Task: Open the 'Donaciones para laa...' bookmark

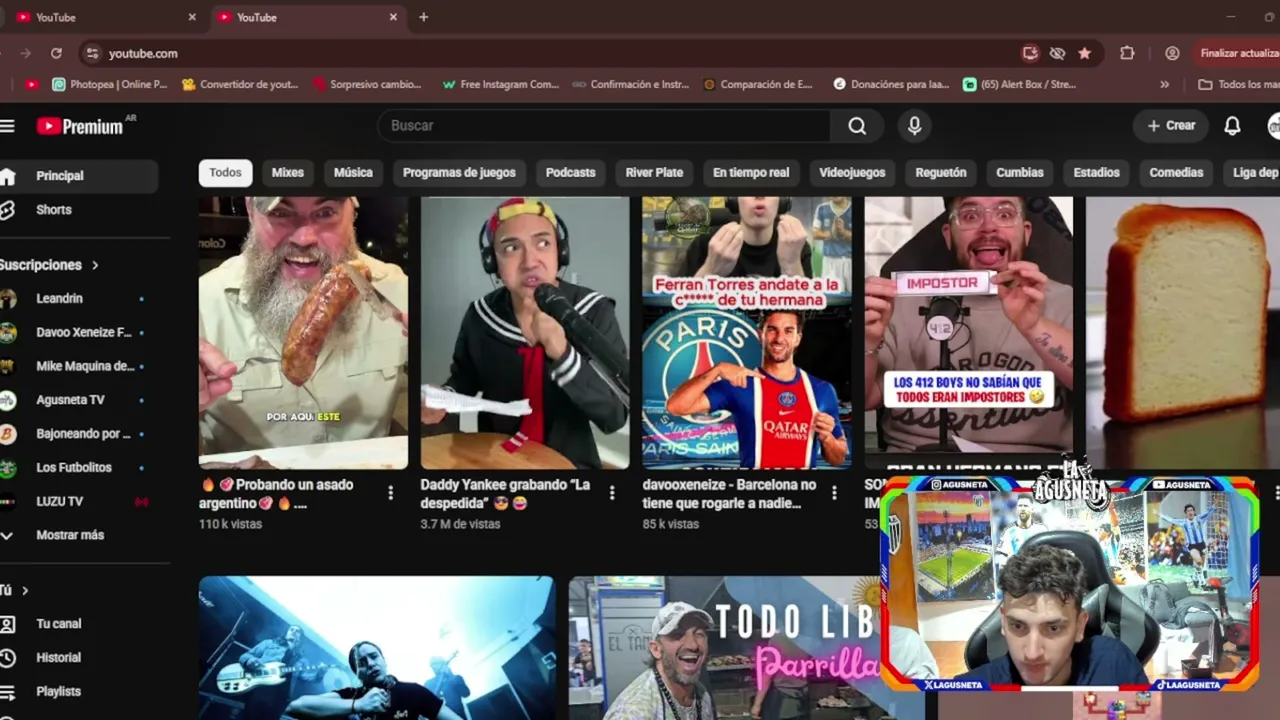Action: [x=891, y=84]
